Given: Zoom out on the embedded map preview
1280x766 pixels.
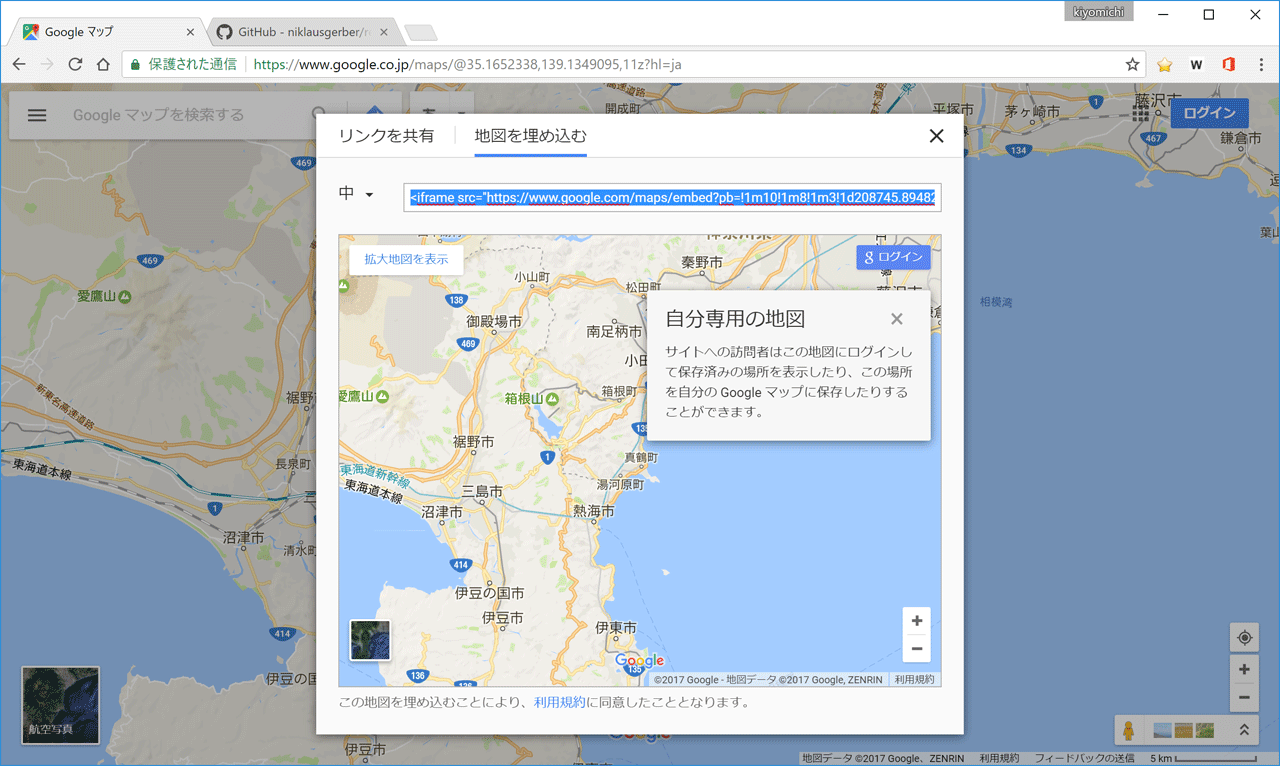Looking at the screenshot, I should point(916,648).
